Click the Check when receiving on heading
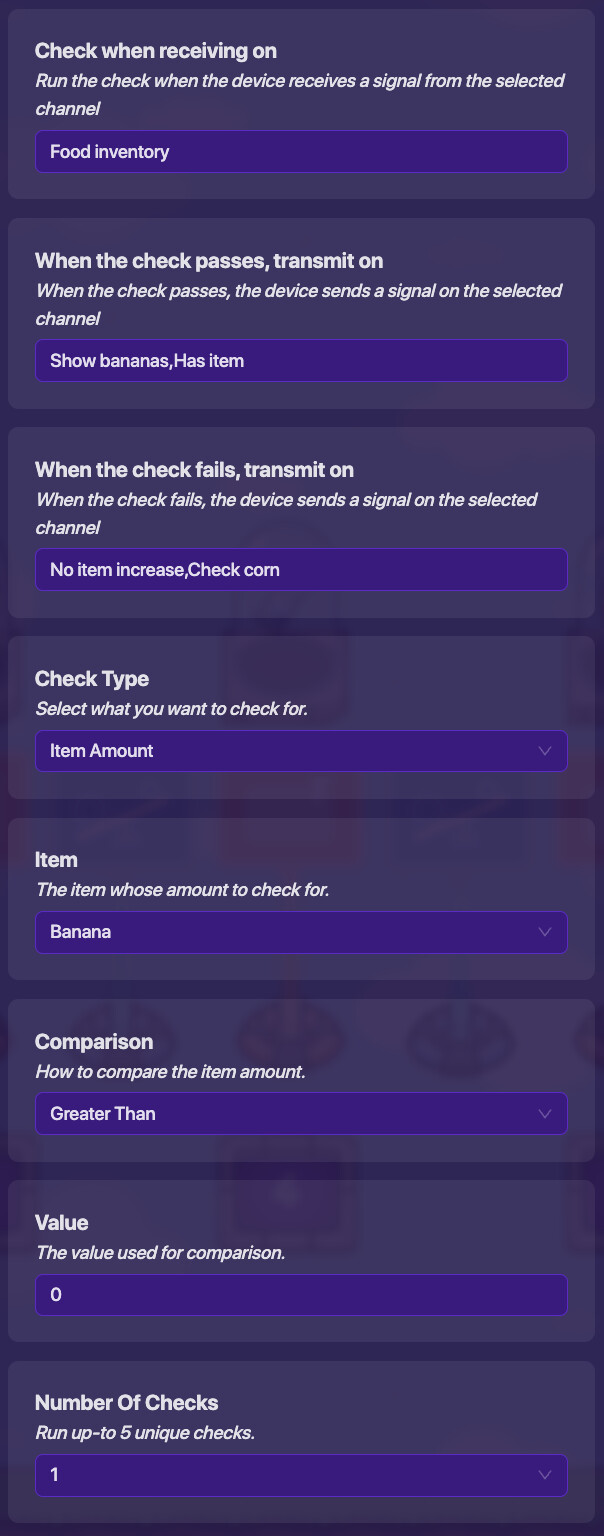The width and height of the screenshot is (604, 1536). (x=156, y=51)
